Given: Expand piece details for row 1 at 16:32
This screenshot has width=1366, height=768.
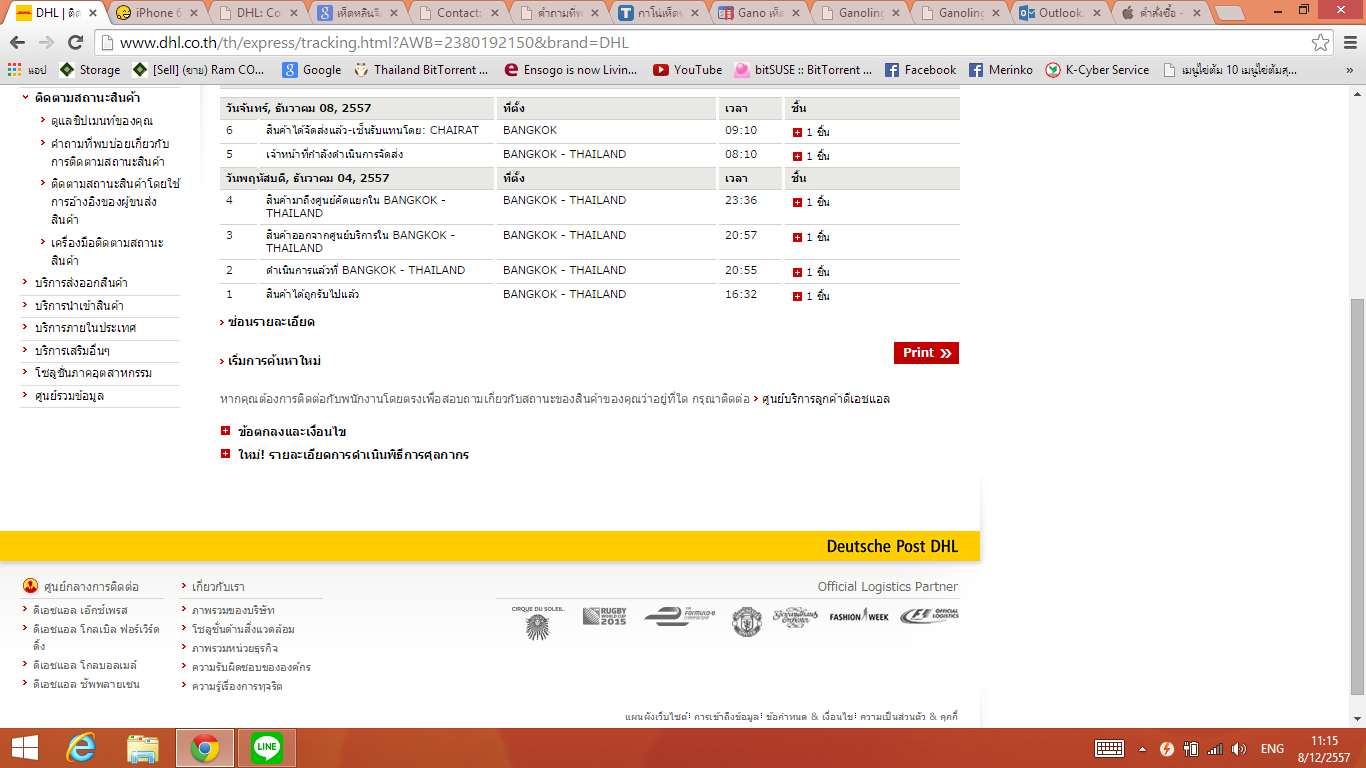Looking at the screenshot, I should 797,296.
